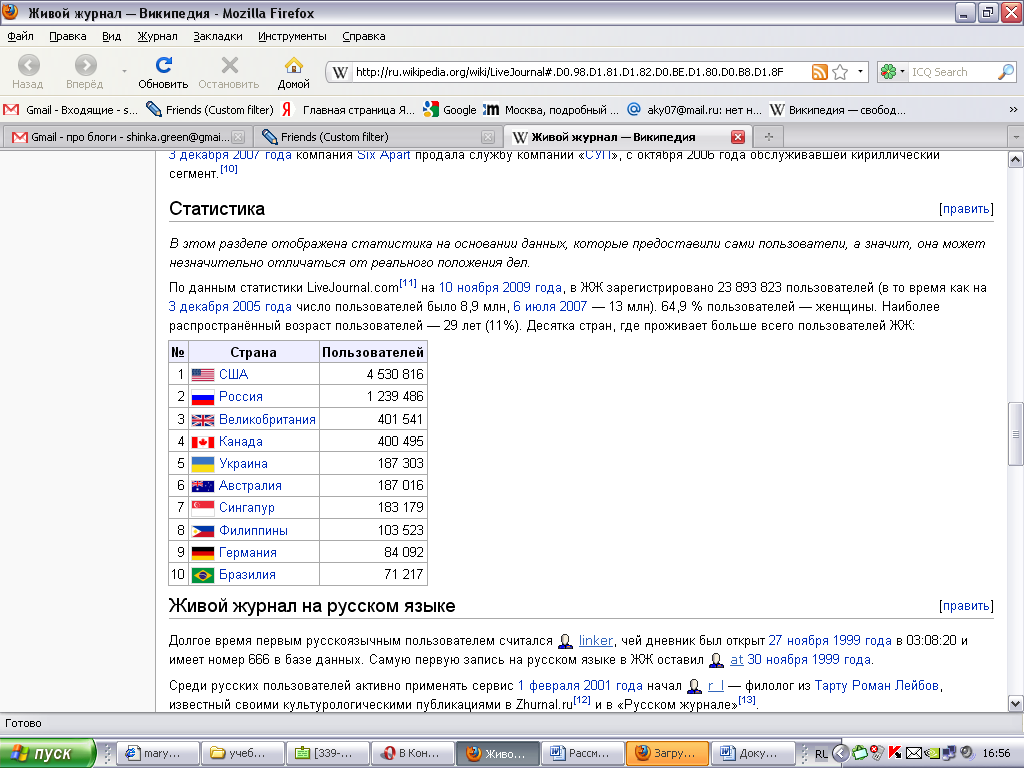Viewport: 1024px width, 768px height.
Task: Click the envelope mail icon in the tray
Action: pos(914,753)
